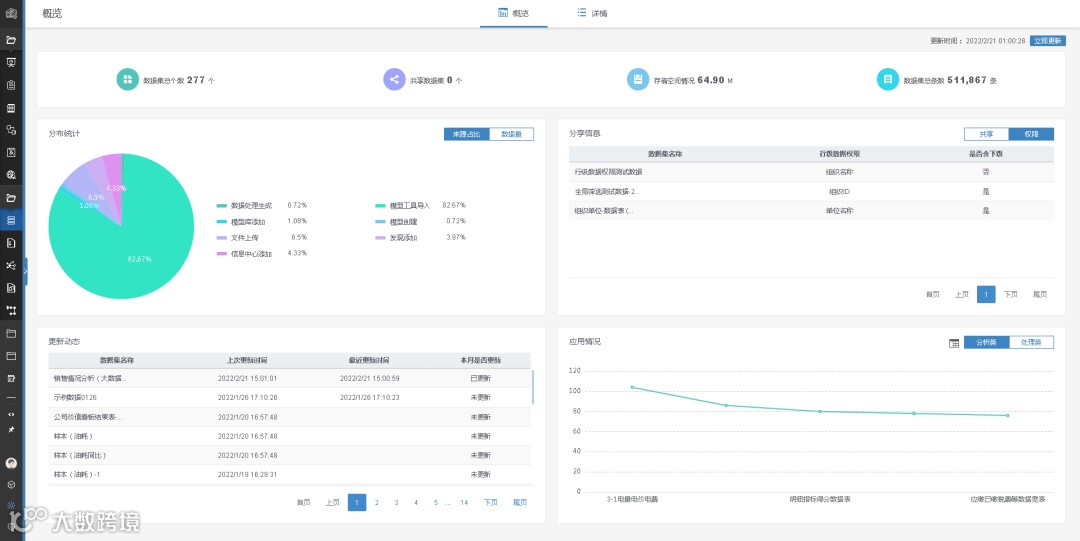Viewport: 1080px width, 541px height.
Task: Go to page 3 of update list
Action: tap(397, 502)
